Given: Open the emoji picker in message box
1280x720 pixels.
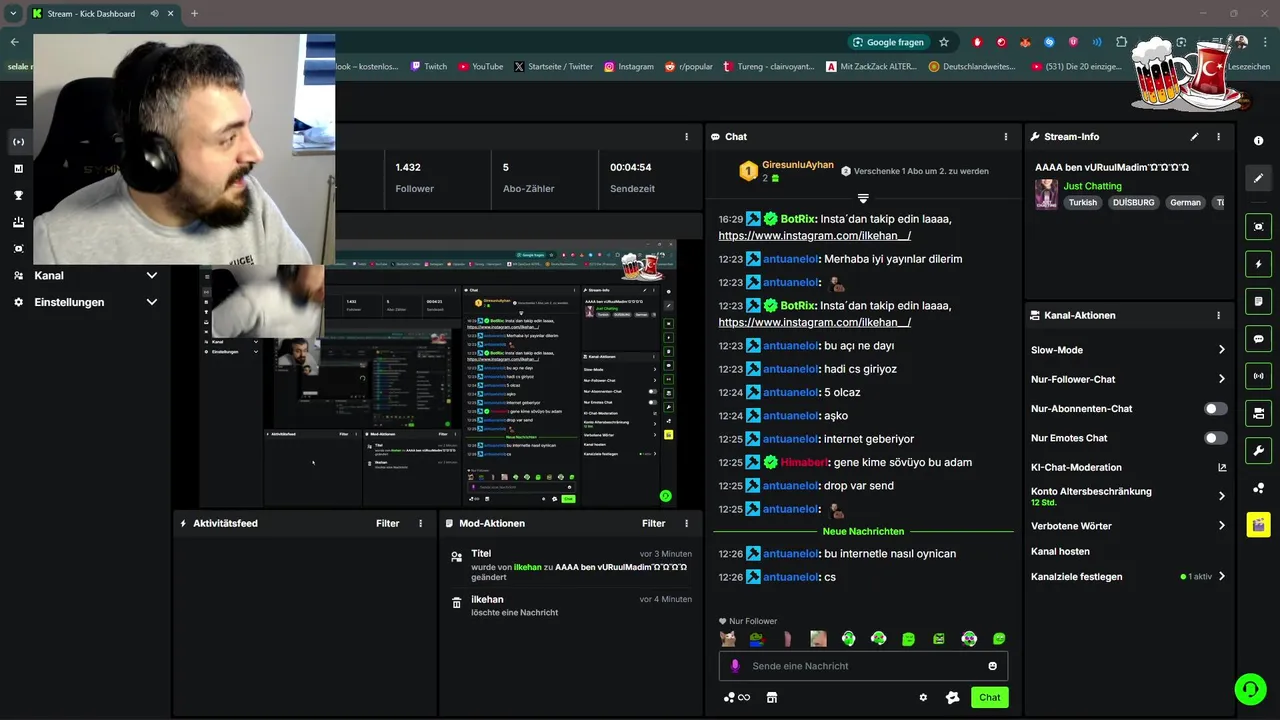Looking at the screenshot, I should pyautogui.click(x=992, y=666).
